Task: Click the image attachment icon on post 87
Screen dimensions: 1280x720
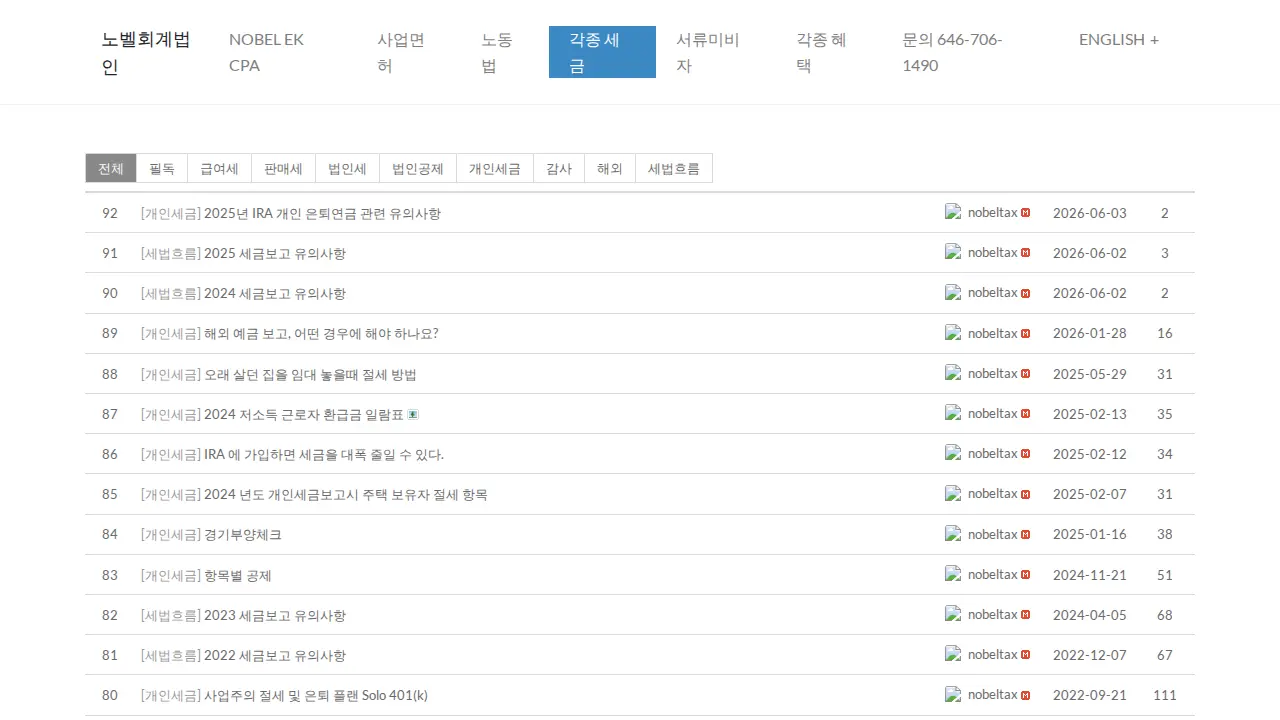Action: pyautogui.click(x=413, y=414)
